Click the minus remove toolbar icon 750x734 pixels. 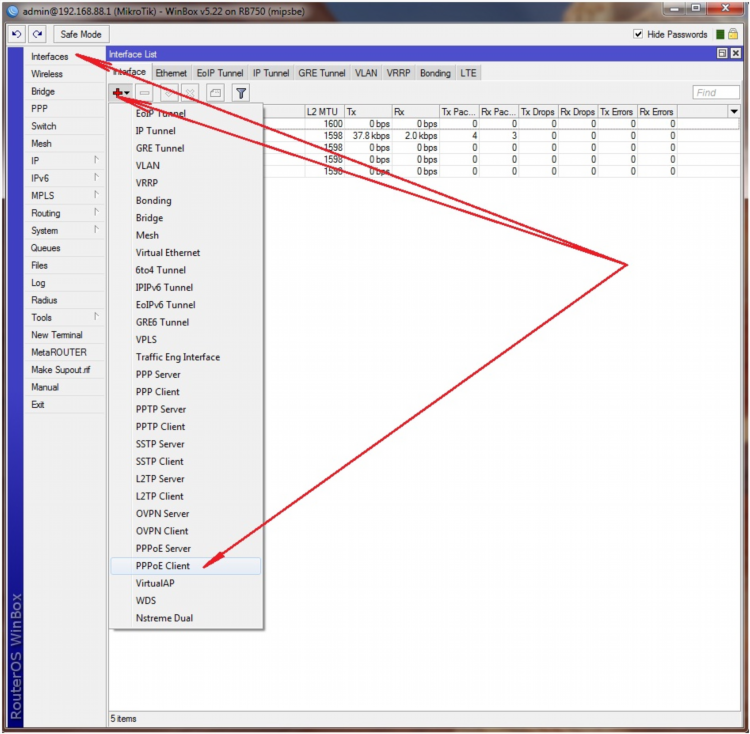144,93
